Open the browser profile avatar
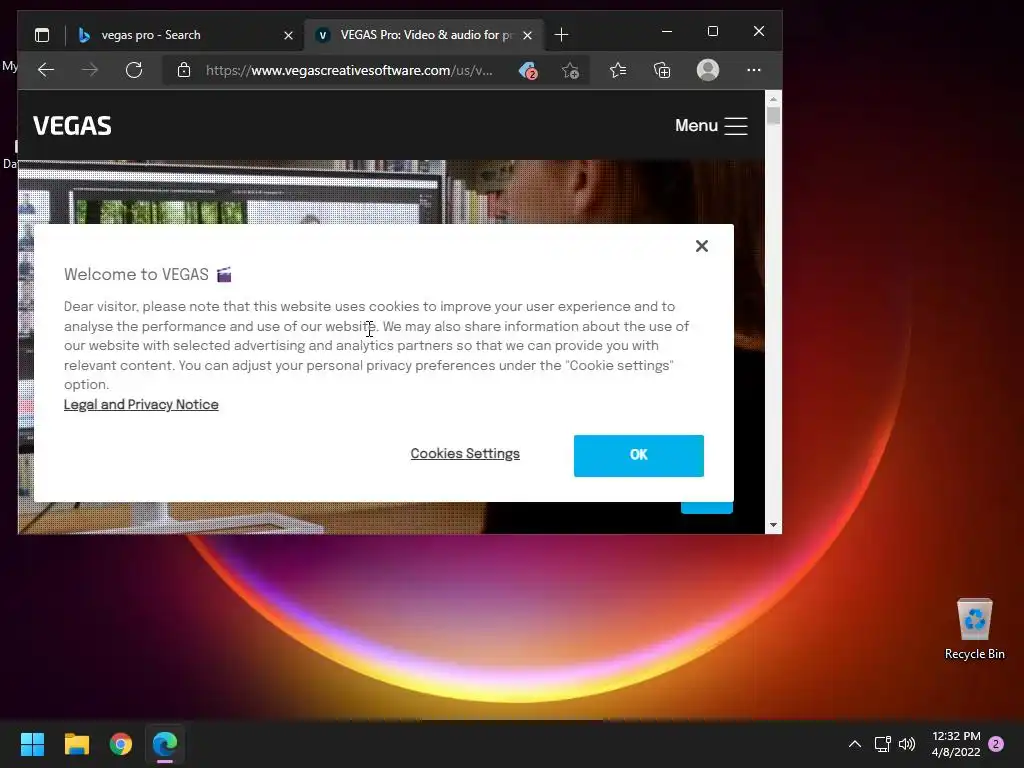This screenshot has width=1024, height=768. tap(708, 70)
